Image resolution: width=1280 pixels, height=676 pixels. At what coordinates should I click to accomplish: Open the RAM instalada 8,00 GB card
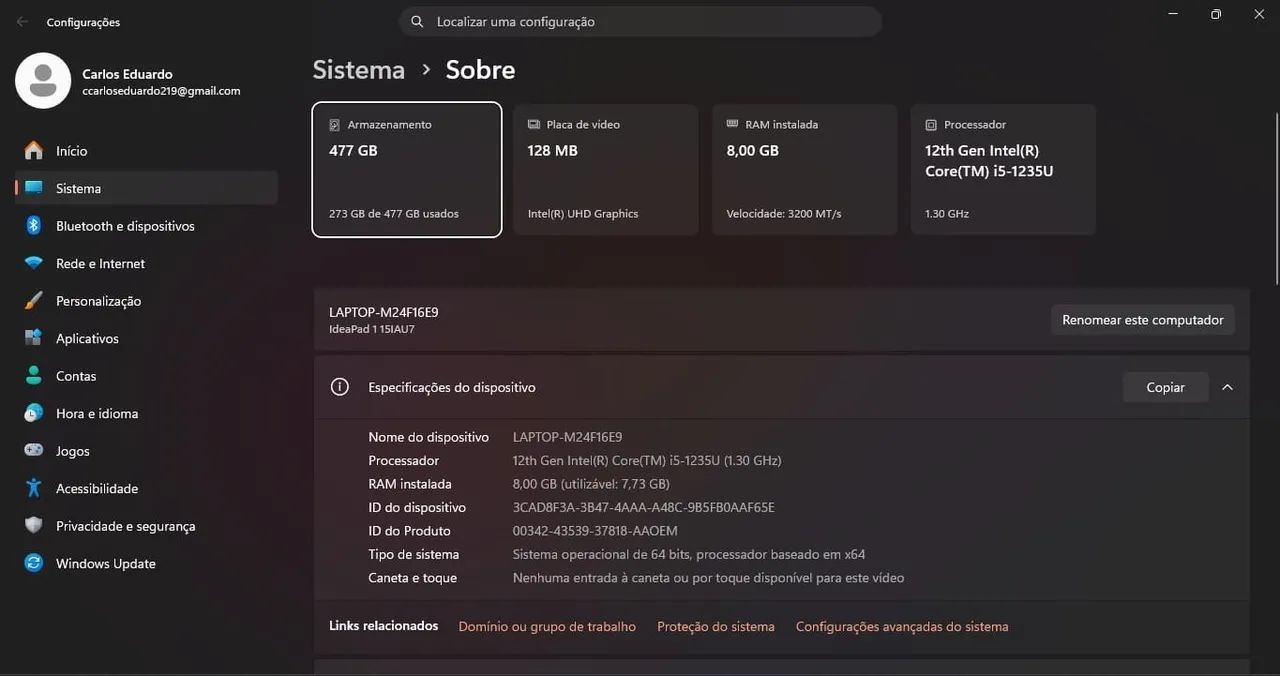805,170
